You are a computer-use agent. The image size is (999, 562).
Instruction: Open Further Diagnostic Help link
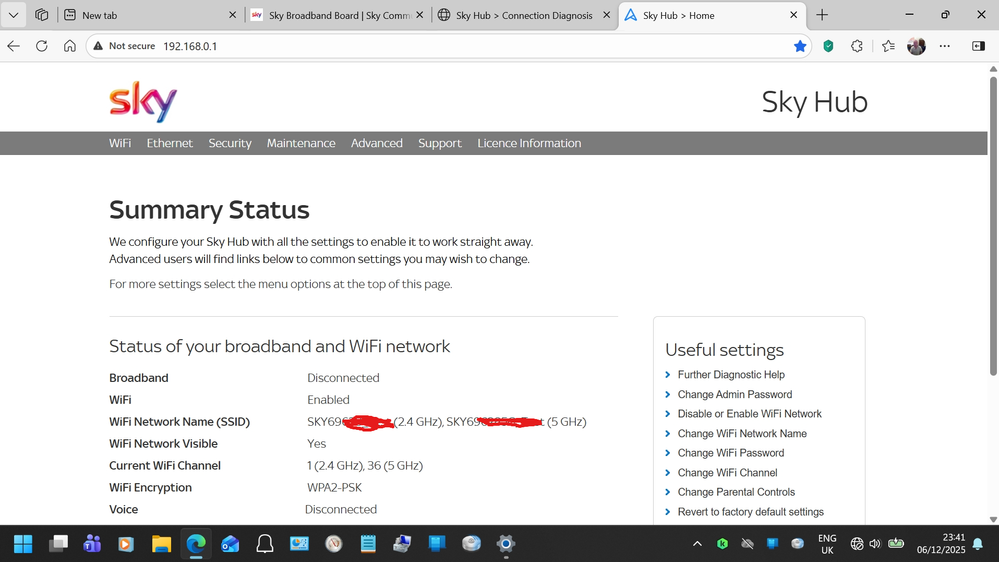[x=731, y=375]
